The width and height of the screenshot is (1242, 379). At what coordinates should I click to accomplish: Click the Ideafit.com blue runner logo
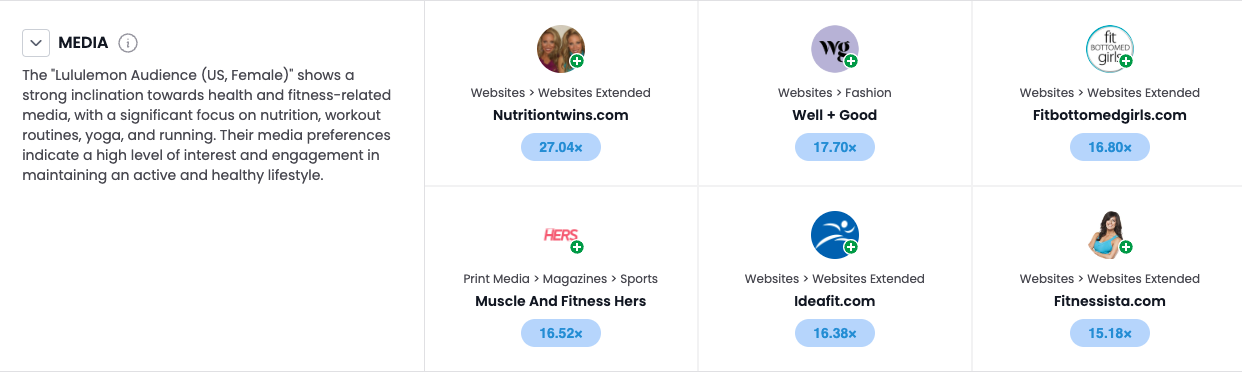point(835,235)
